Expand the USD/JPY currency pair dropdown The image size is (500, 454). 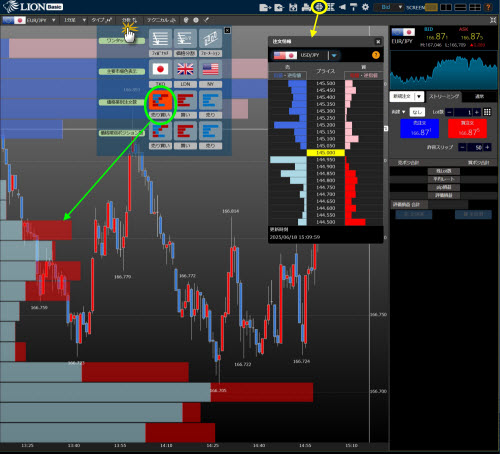click(x=334, y=55)
